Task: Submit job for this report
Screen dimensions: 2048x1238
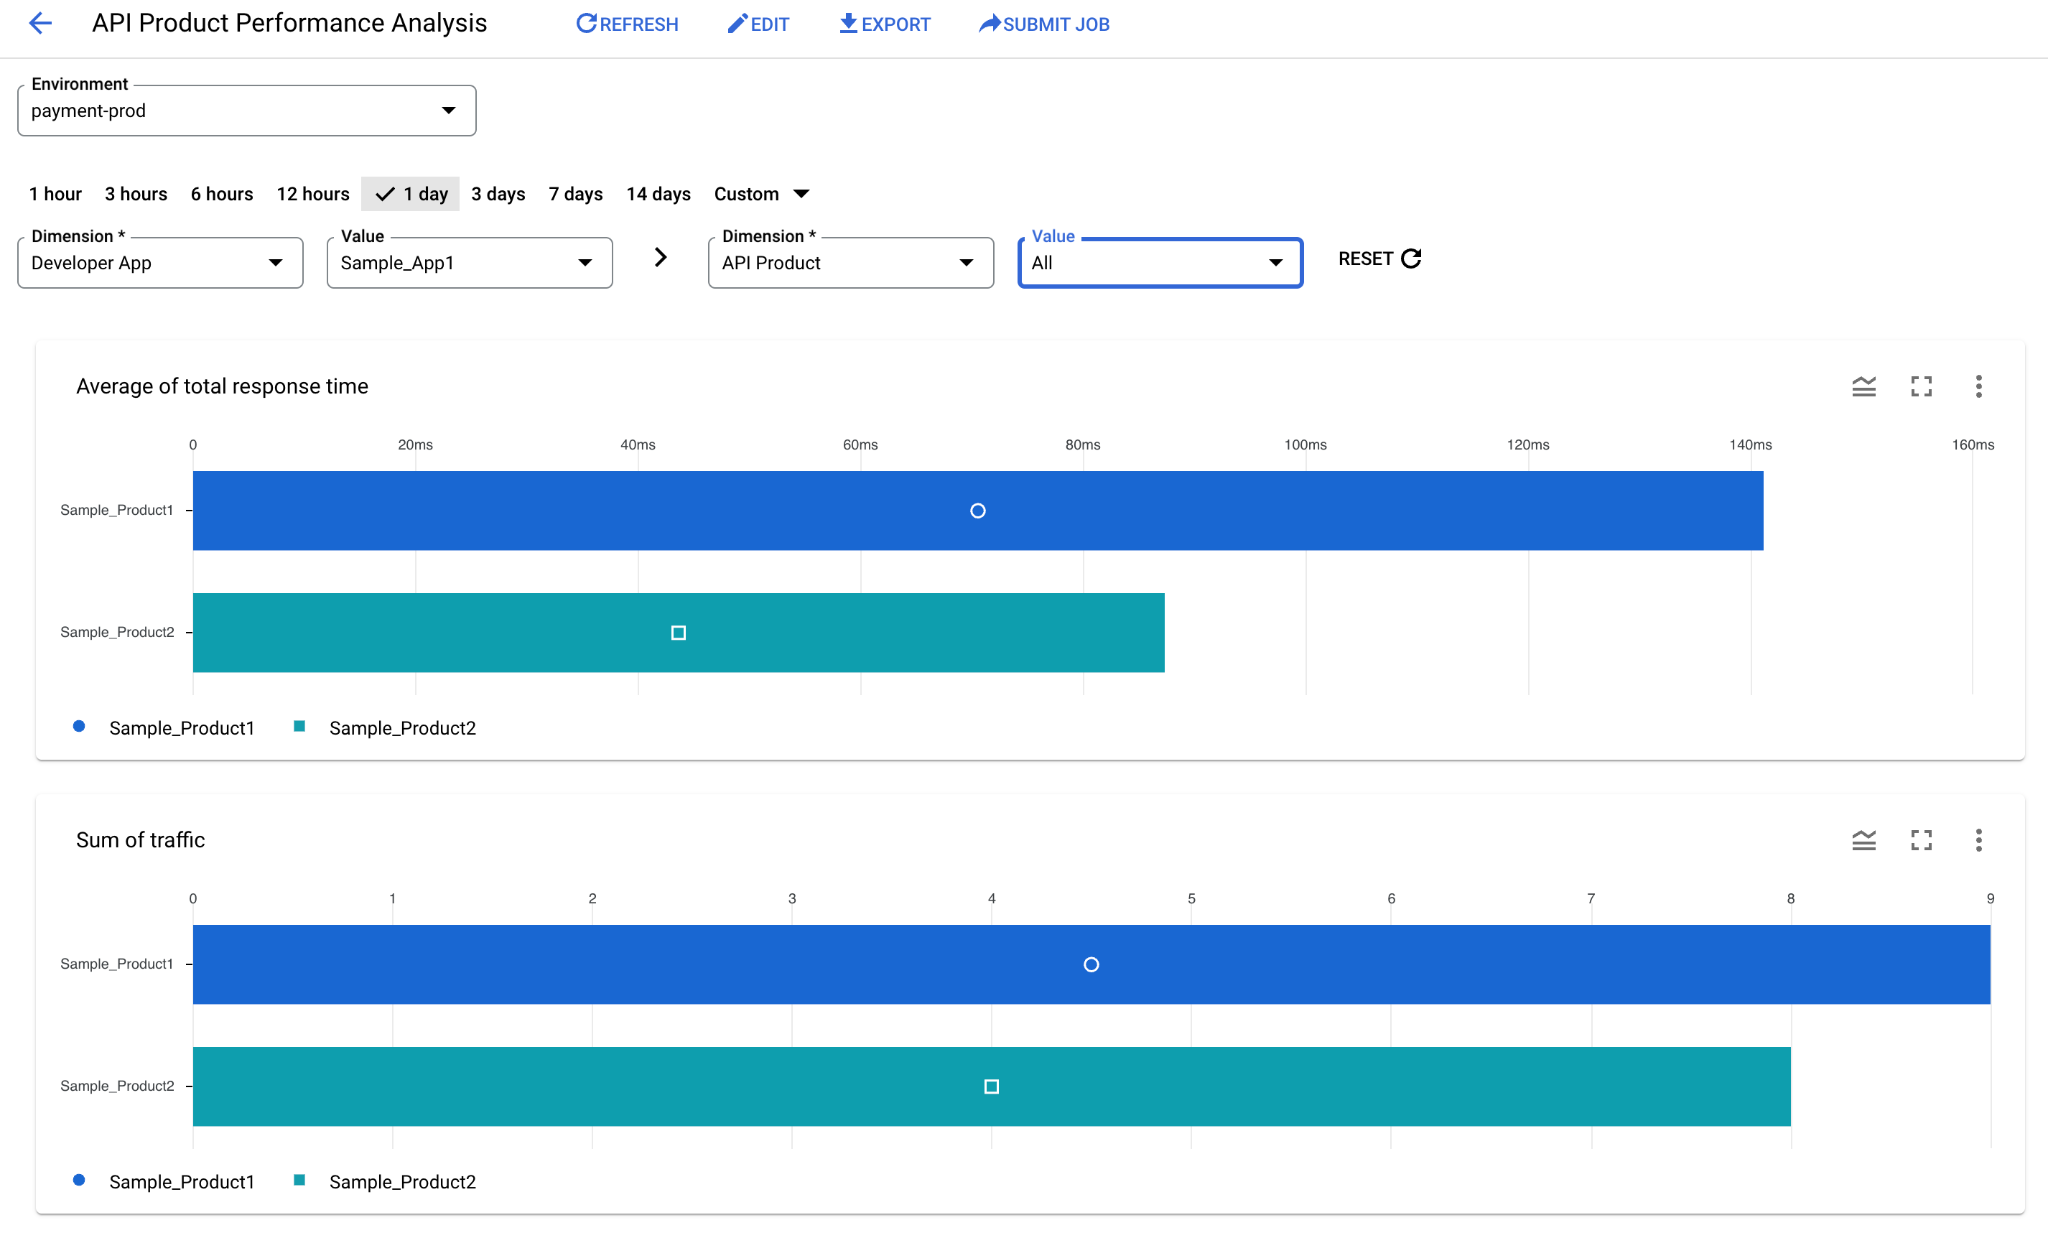Action: click(x=1044, y=24)
